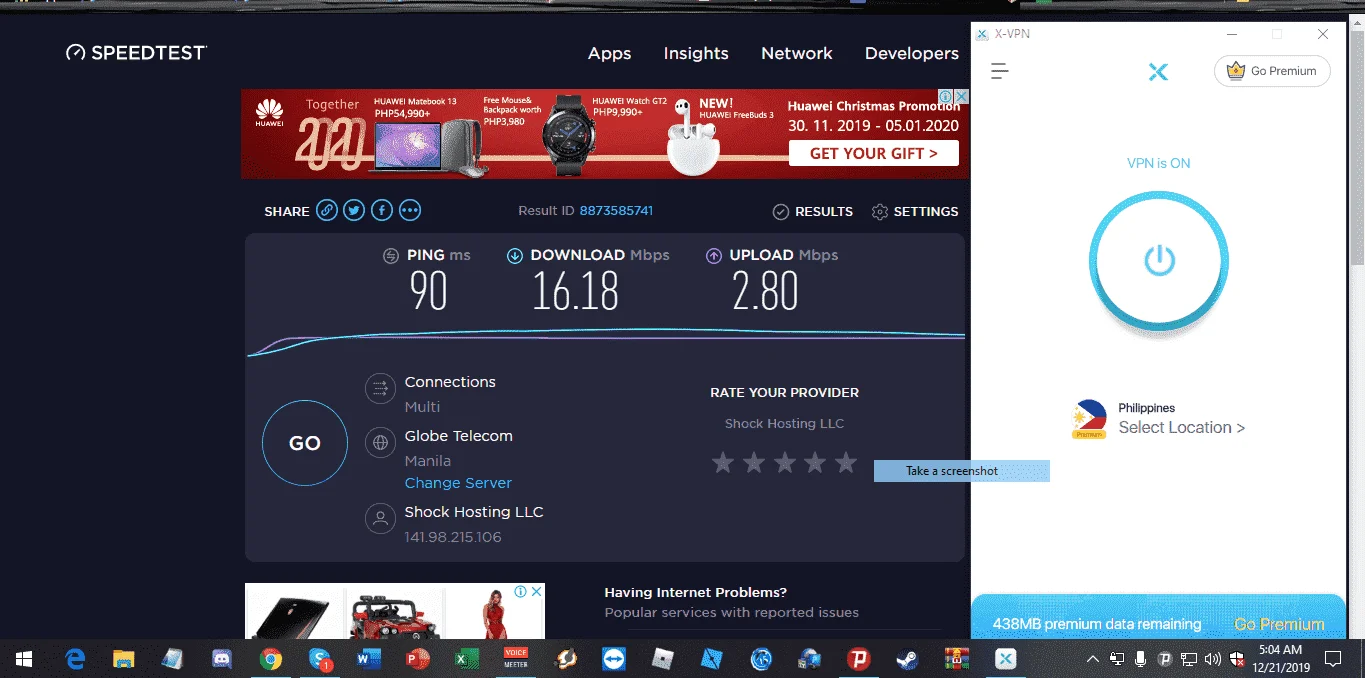1365x678 pixels.
Task: Share the result on Twitter
Action: (354, 211)
